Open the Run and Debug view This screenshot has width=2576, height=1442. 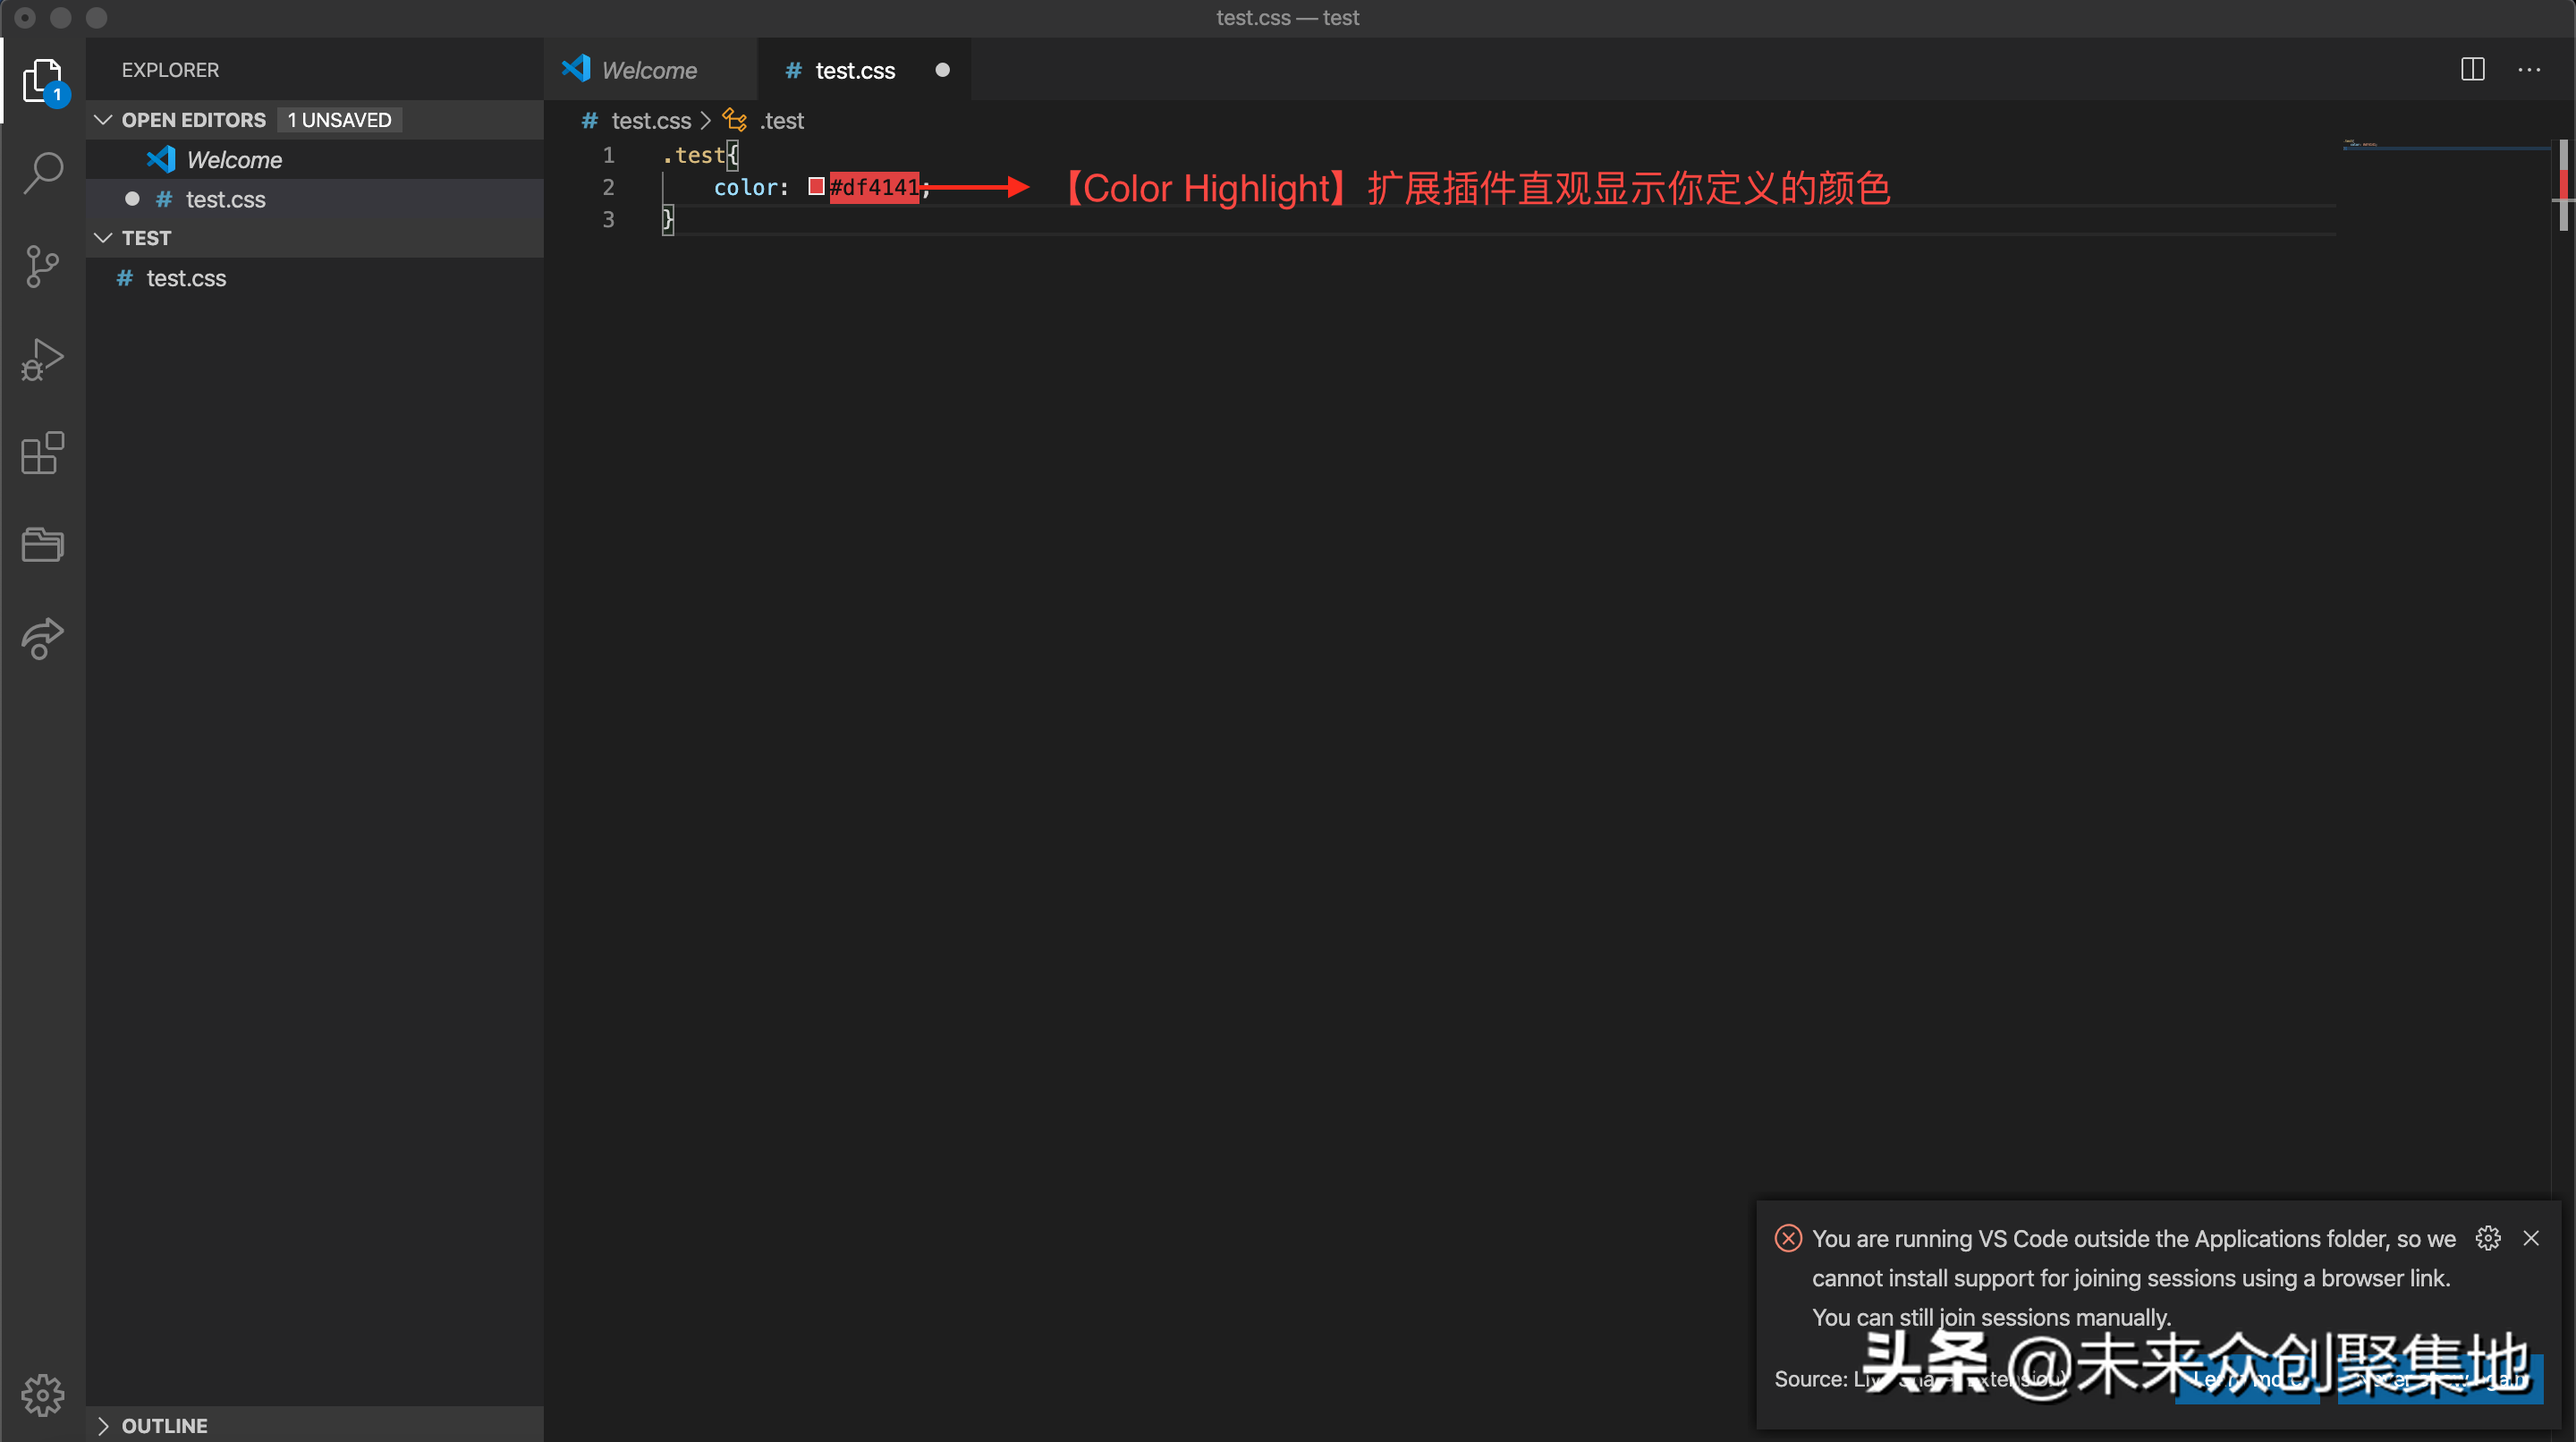point(43,360)
